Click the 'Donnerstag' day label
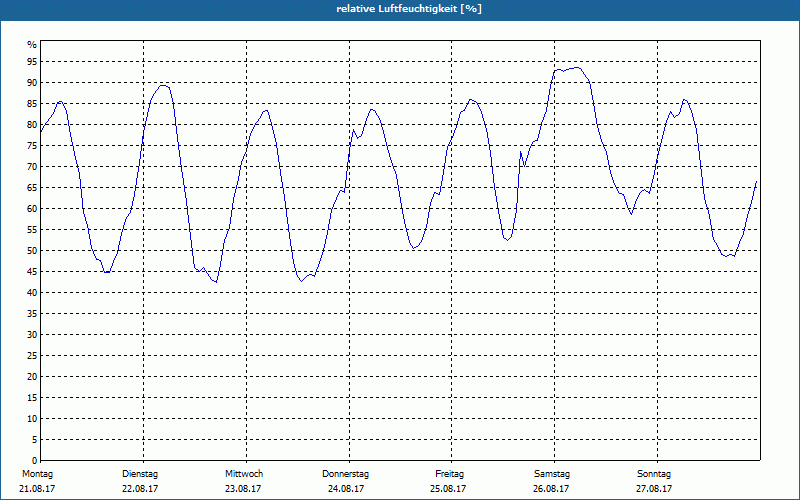This screenshot has width=800, height=500. coord(345,474)
